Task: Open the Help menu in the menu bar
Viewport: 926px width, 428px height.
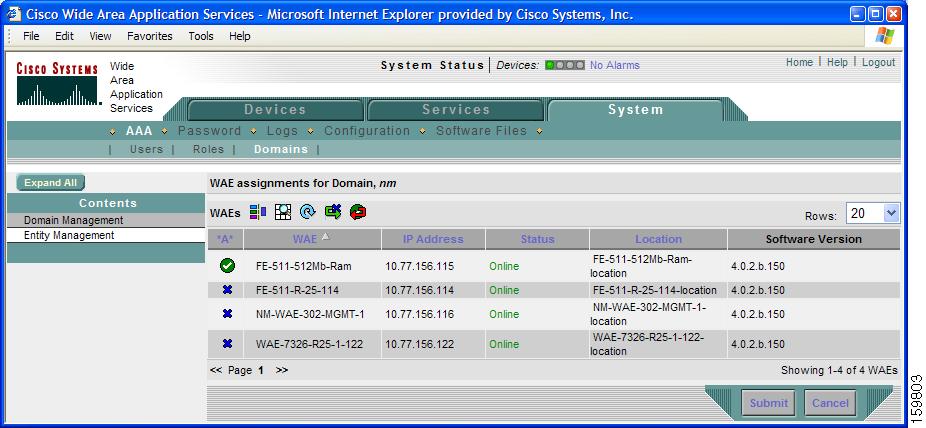Action: pos(240,36)
